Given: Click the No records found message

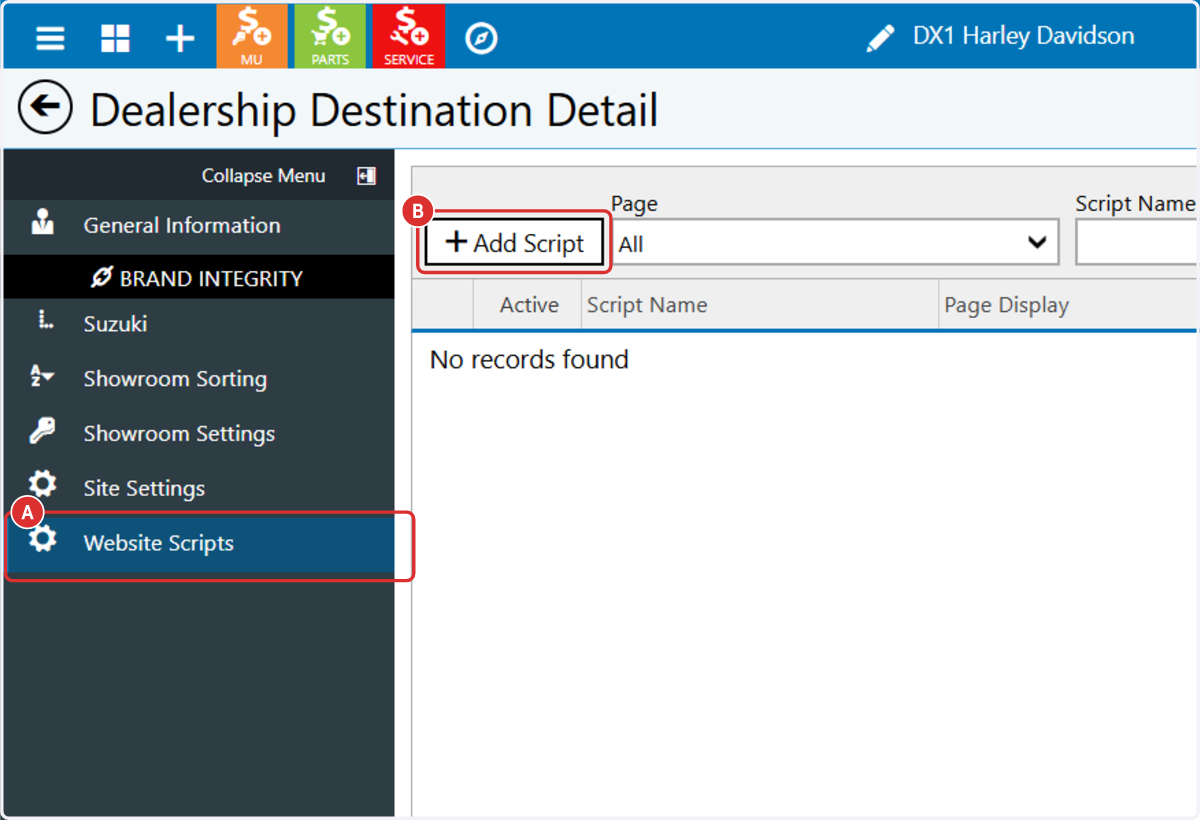Looking at the screenshot, I should point(529,360).
